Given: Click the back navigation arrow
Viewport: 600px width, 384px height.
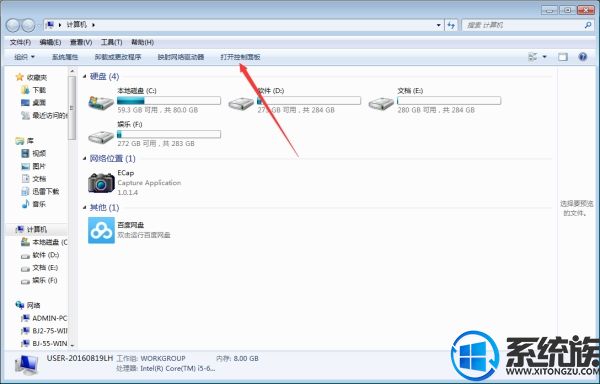Looking at the screenshot, I should (13, 26).
